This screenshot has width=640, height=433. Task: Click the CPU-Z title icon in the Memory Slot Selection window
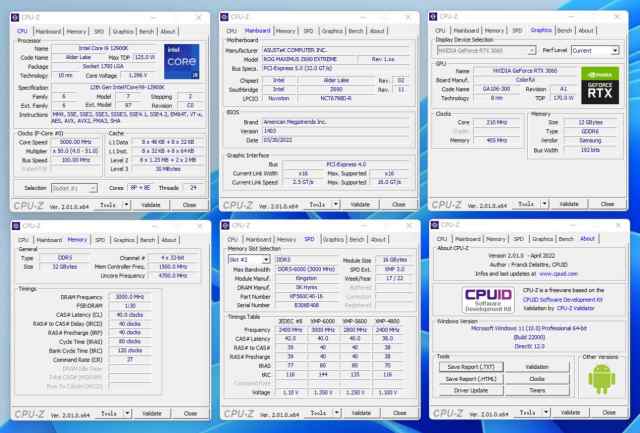pyautogui.click(x=225, y=225)
